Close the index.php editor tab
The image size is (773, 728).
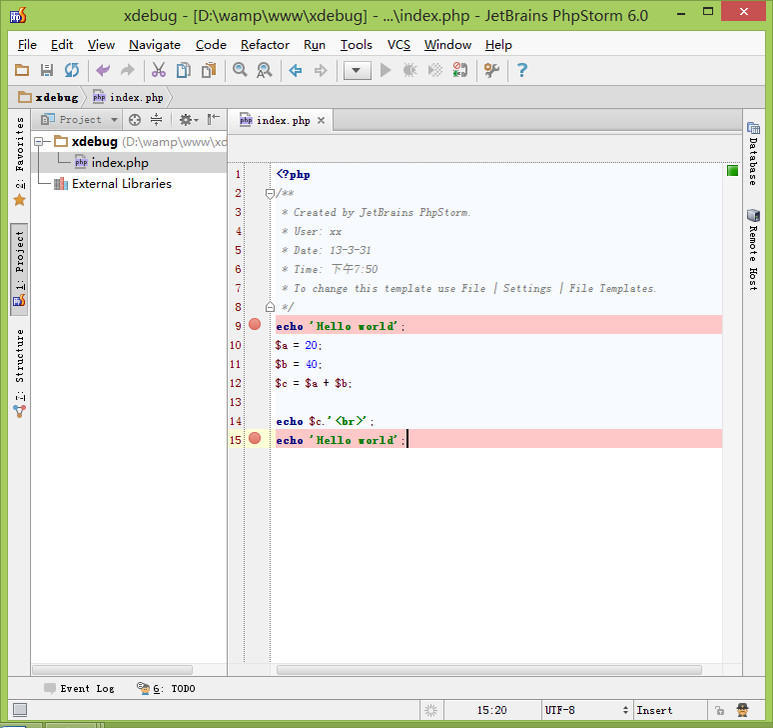click(x=321, y=120)
